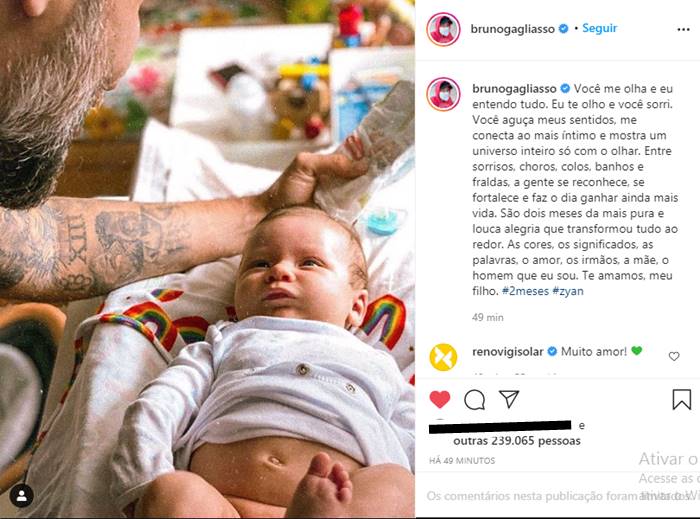The height and width of the screenshot is (519, 700).
Task: Open the #2meses hashtag
Action: click(525, 291)
